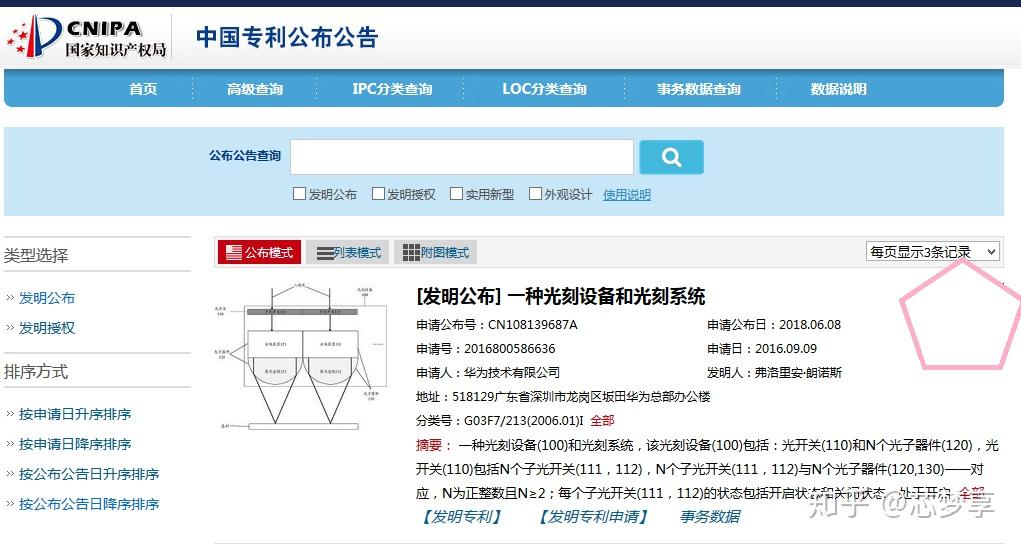Screen dimensions: 1021x546
Task: Click the 公布公告查询 search input field
Action: (462, 157)
